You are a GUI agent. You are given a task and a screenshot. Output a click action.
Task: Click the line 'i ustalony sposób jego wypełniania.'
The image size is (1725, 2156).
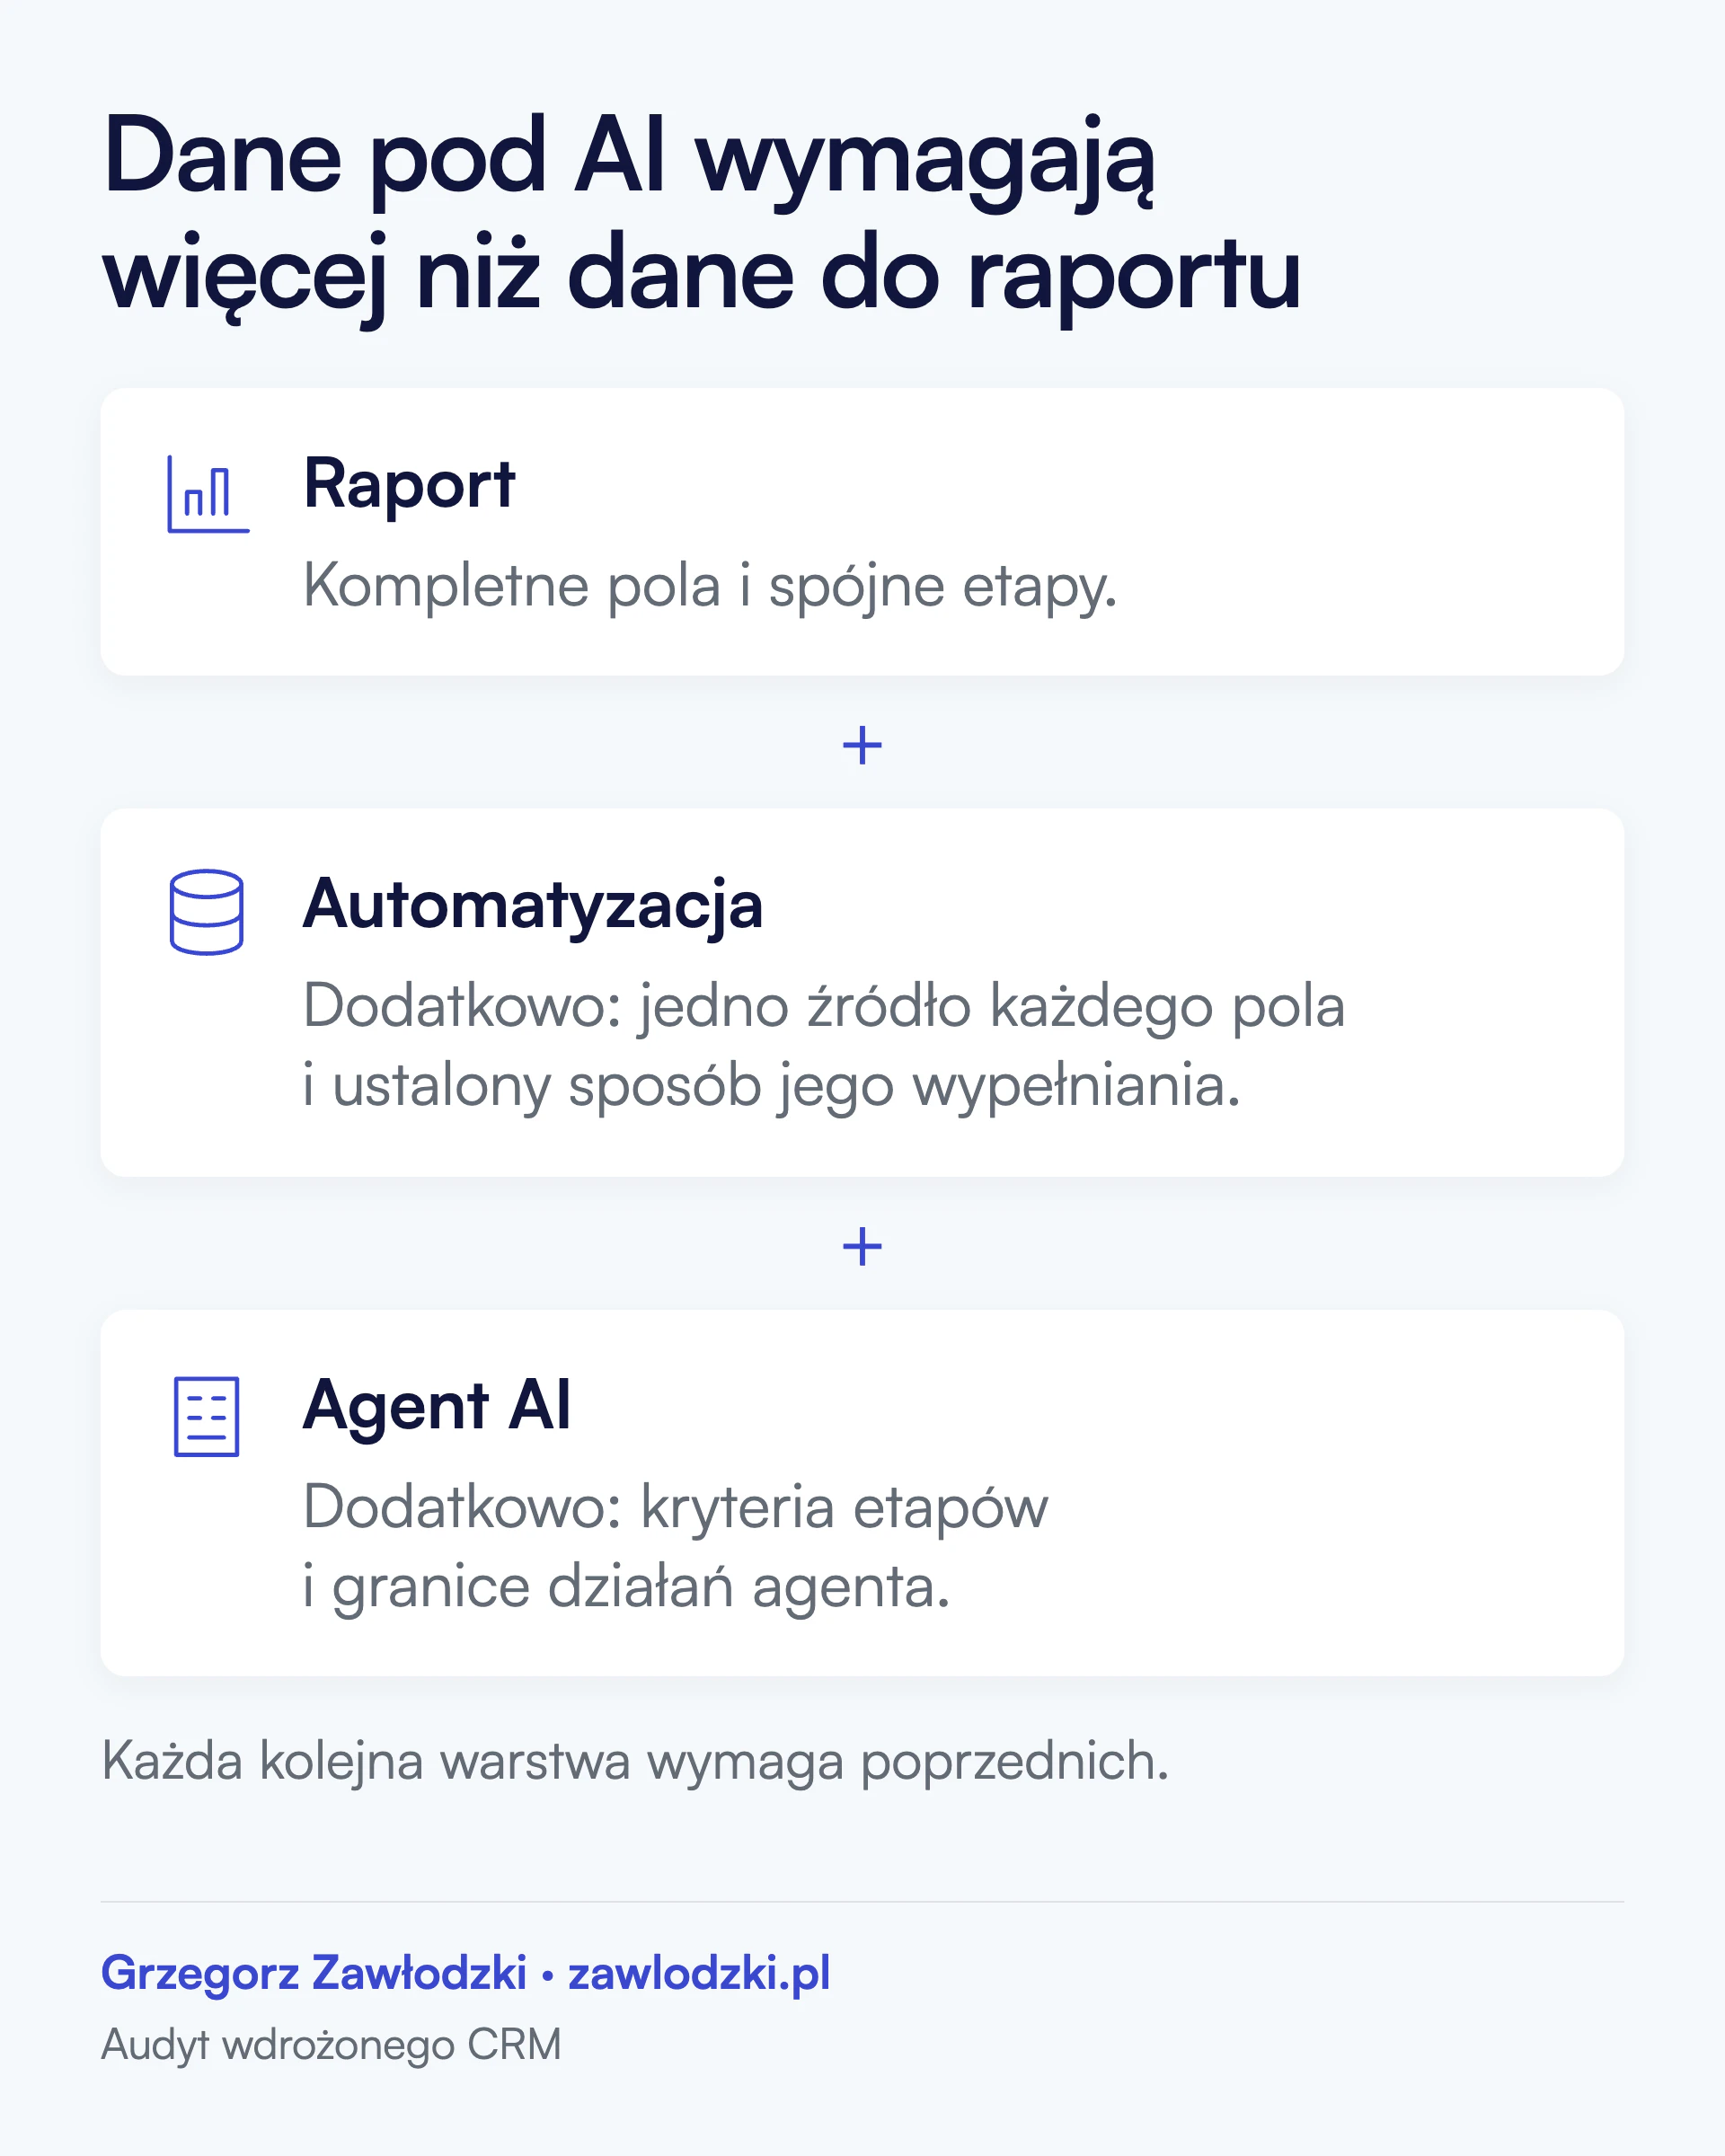[x=772, y=1087]
